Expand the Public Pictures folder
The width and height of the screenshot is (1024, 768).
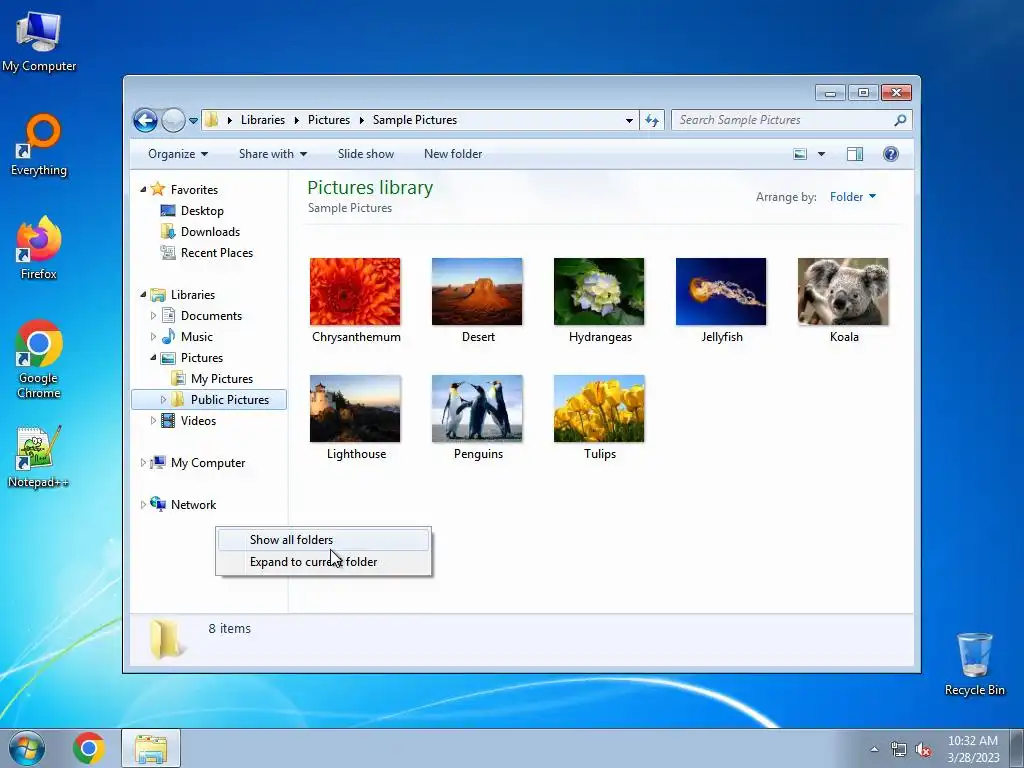(x=163, y=400)
